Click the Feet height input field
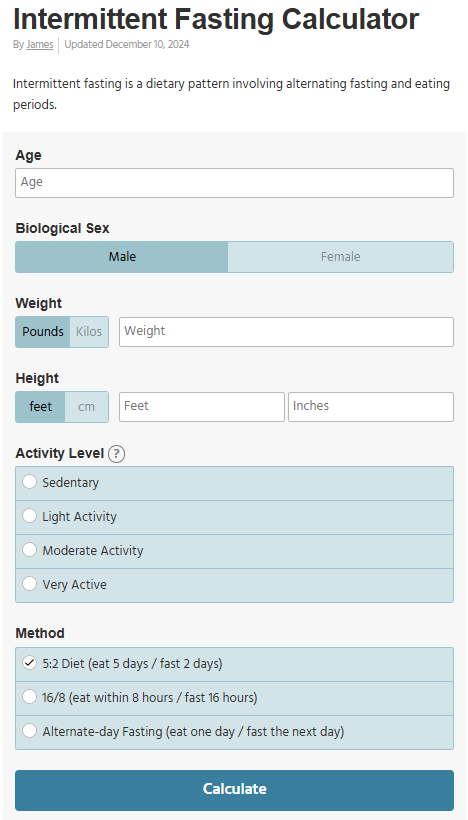 coord(202,407)
